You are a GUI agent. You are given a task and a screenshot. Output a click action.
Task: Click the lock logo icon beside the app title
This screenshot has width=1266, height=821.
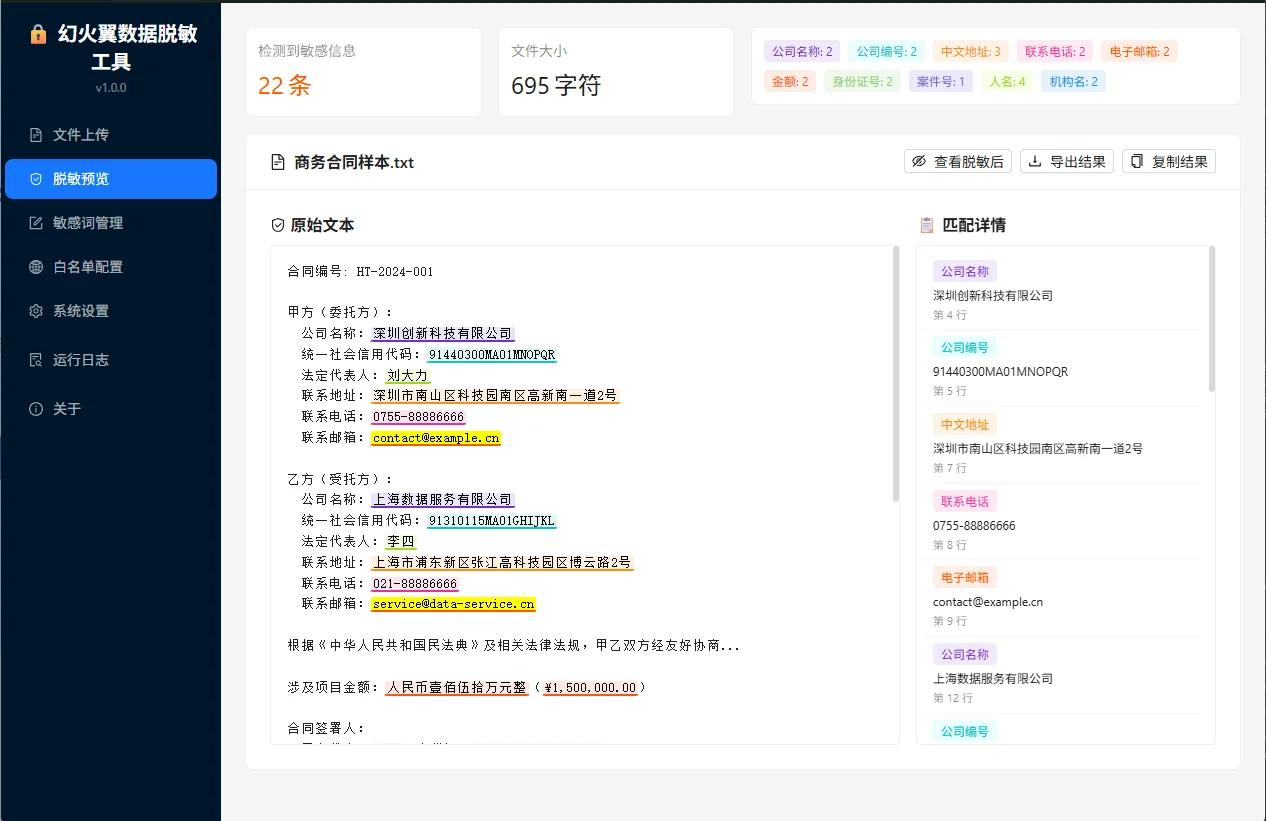pos(38,35)
